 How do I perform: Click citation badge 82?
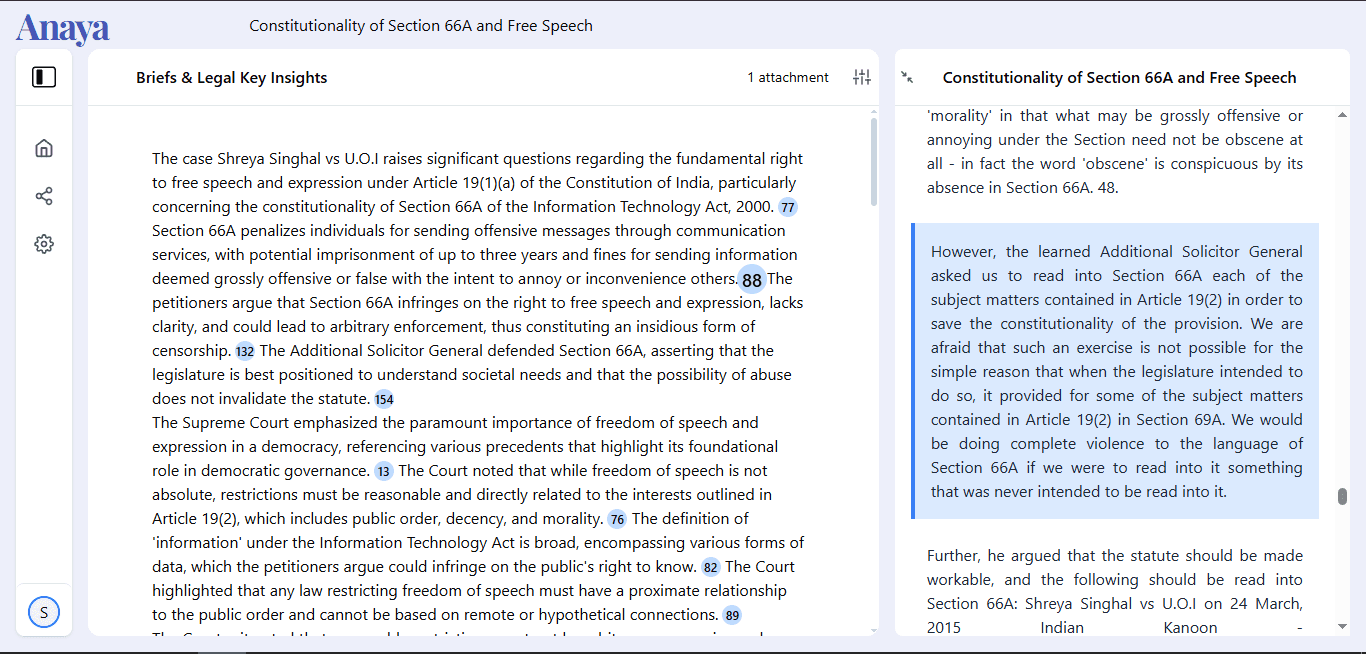710,567
